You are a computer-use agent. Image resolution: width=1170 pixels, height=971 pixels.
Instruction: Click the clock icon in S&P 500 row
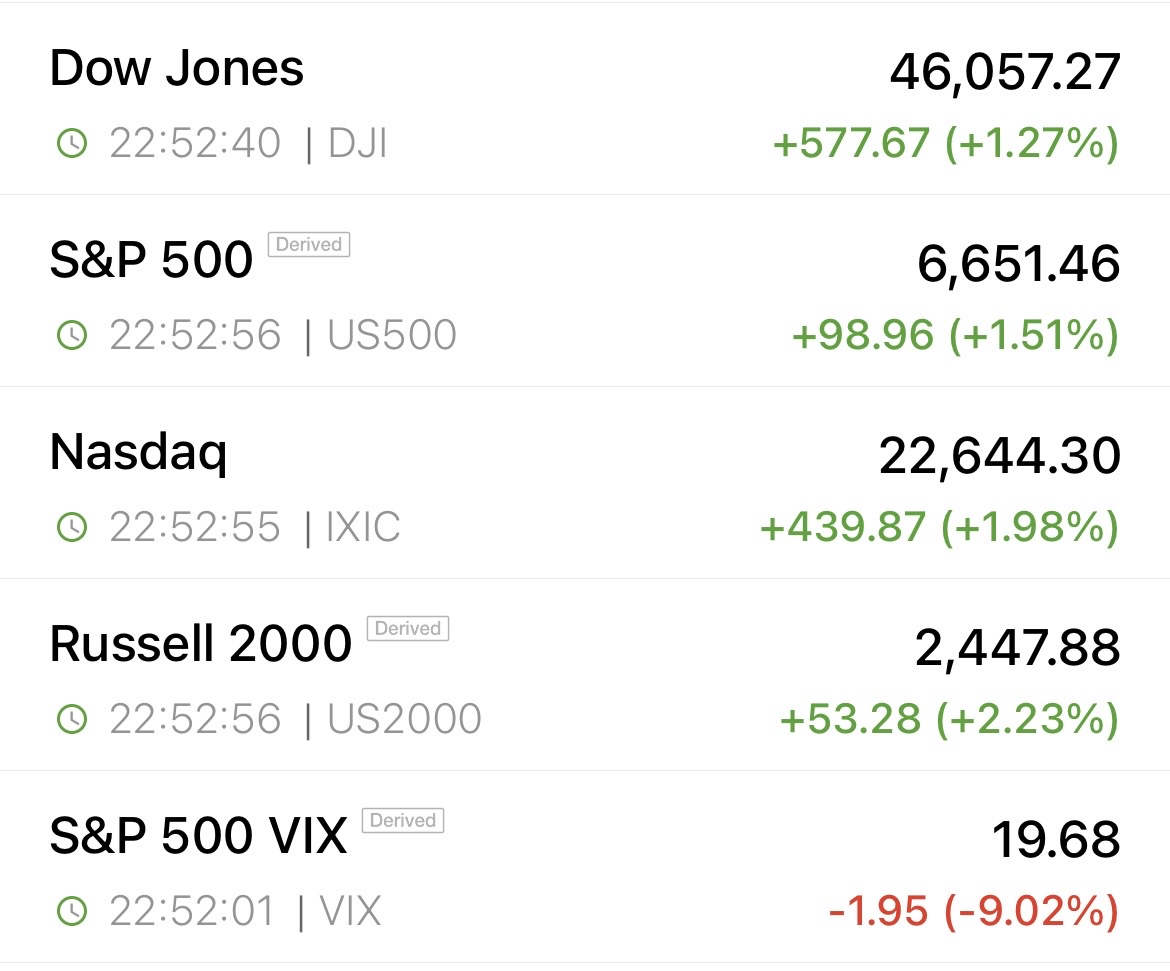pyautogui.click(x=72, y=336)
